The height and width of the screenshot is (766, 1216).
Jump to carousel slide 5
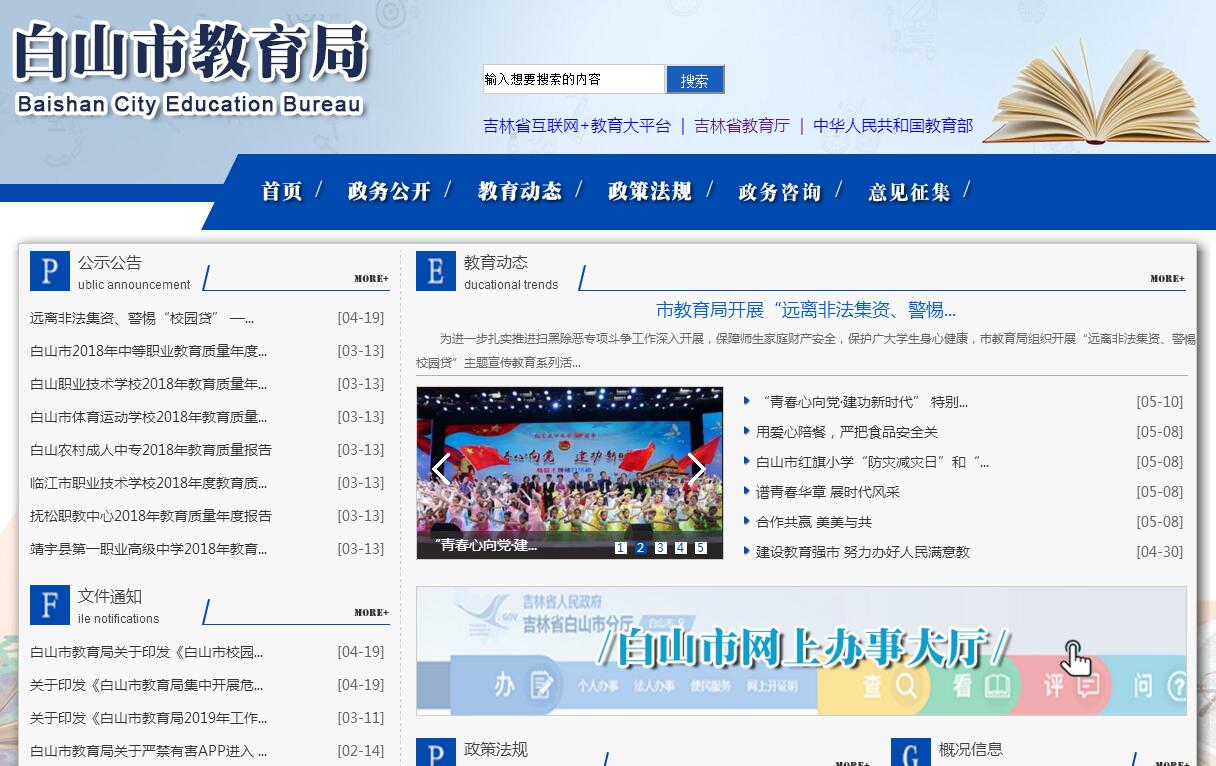click(x=700, y=548)
